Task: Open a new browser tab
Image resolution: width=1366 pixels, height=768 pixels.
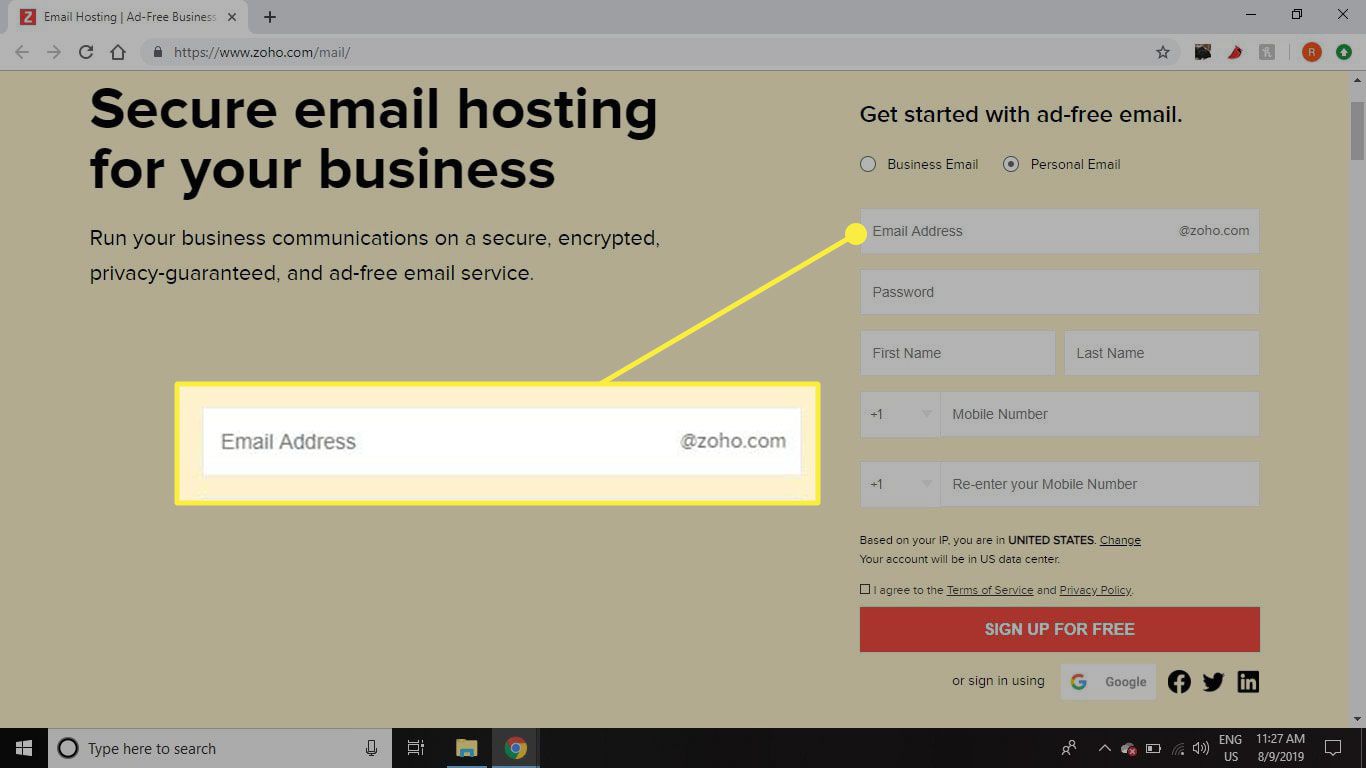Action: coord(270,17)
